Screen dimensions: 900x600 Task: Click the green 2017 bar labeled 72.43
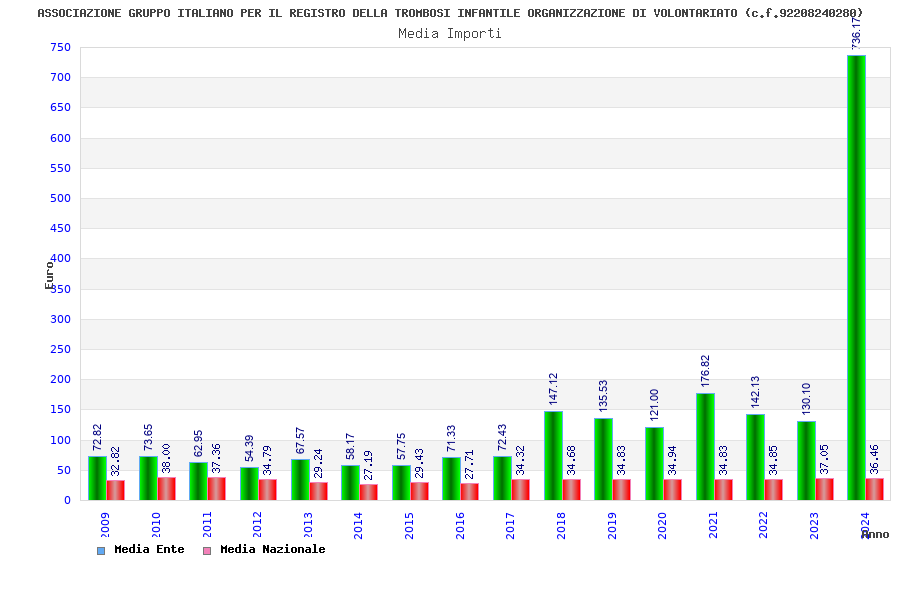[502, 478]
